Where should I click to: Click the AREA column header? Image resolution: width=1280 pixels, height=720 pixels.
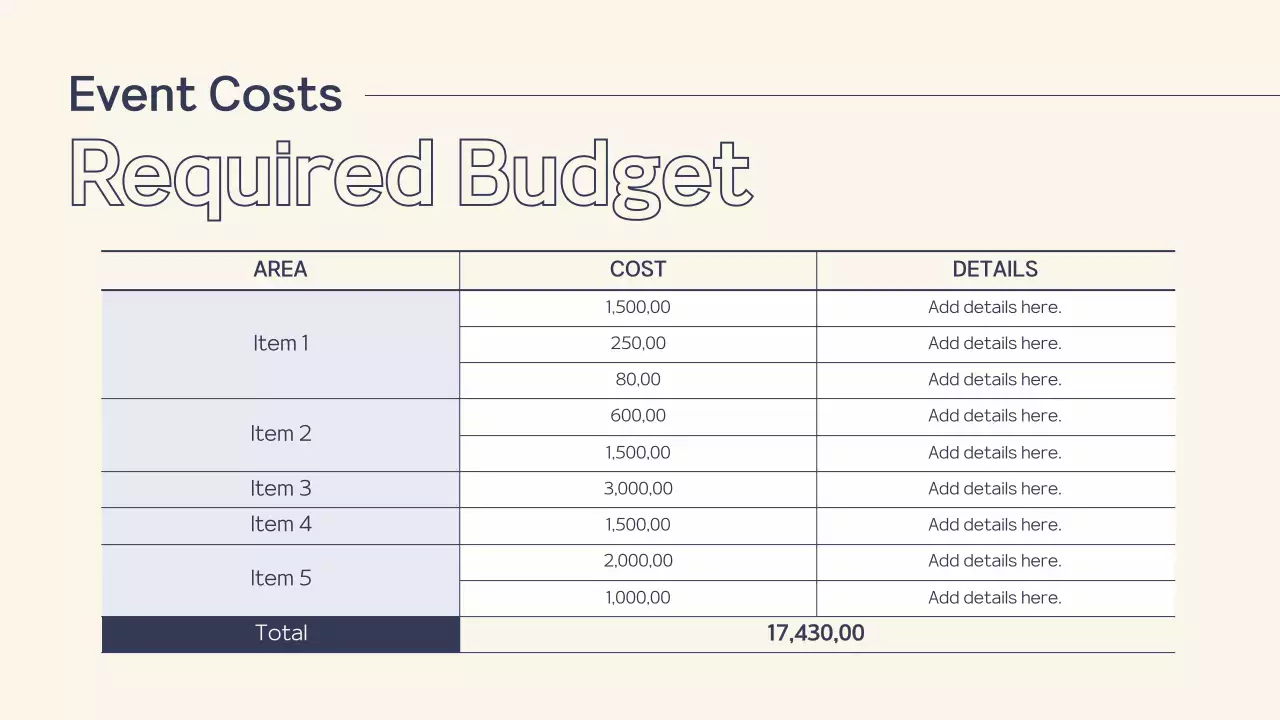[280, 269]
